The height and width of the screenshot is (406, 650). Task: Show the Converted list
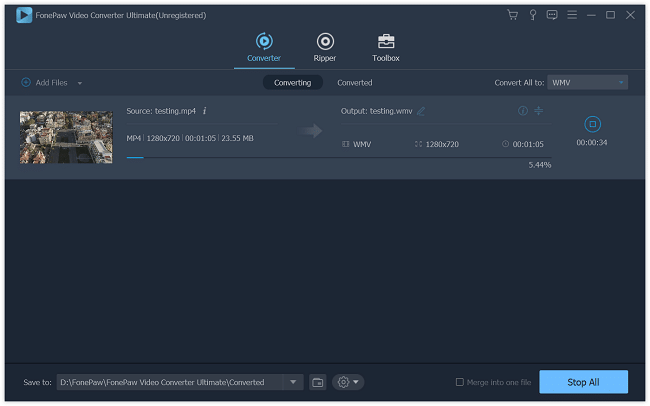(354, 83)
